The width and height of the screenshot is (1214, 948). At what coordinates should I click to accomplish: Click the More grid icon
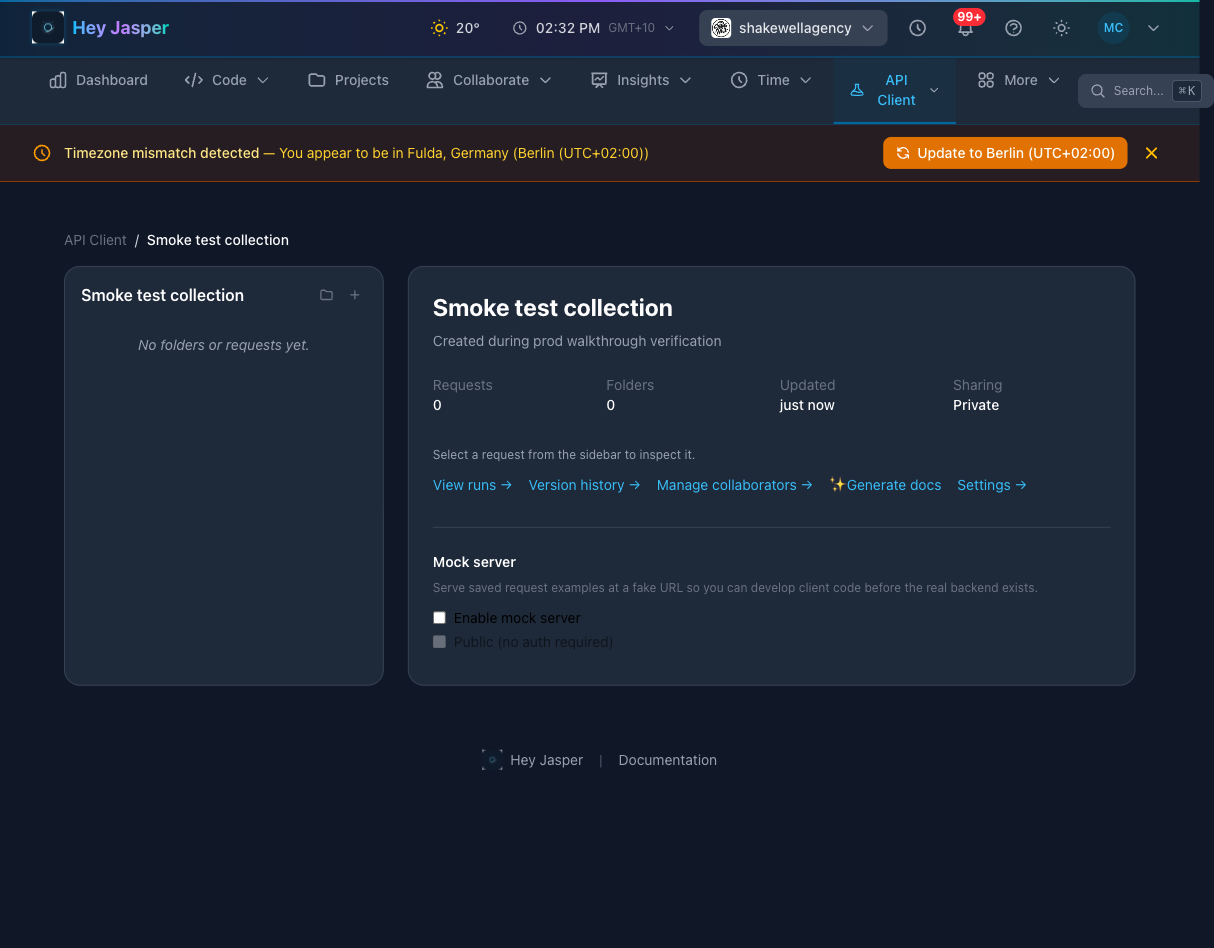tap(986, 80)
